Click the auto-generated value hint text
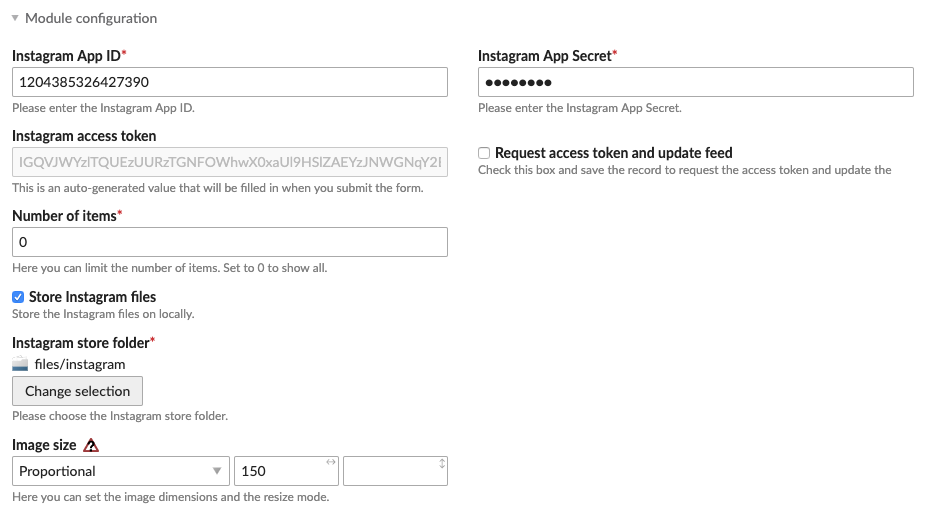This screenshot has height=515, width=925. point(218,188)
